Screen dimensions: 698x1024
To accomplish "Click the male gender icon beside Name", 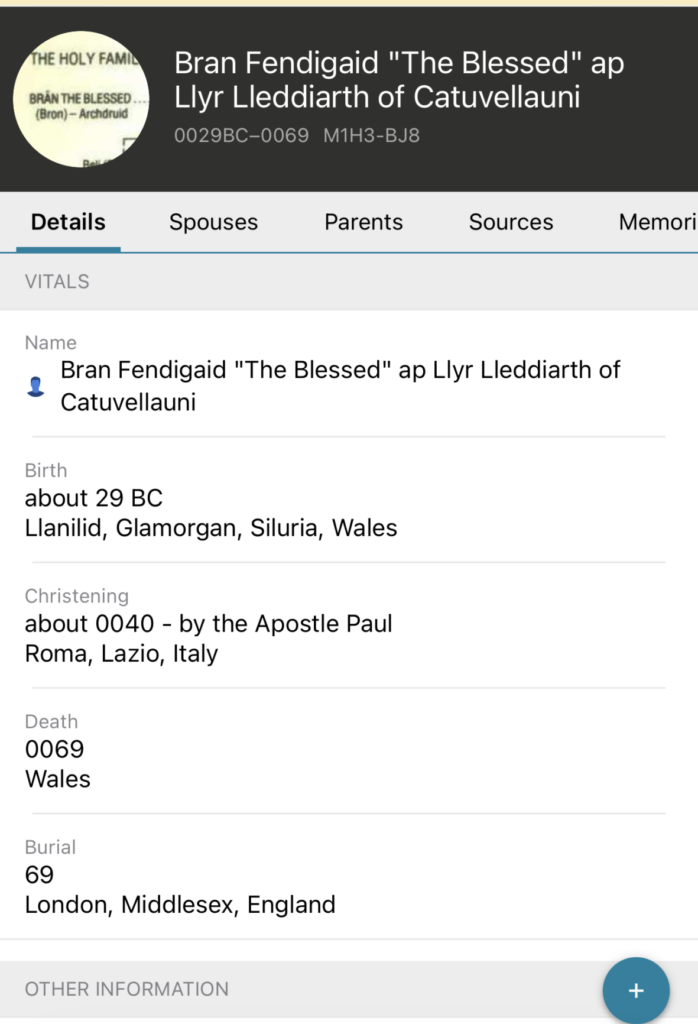I will pyautogui.click(x=36, y=387).
